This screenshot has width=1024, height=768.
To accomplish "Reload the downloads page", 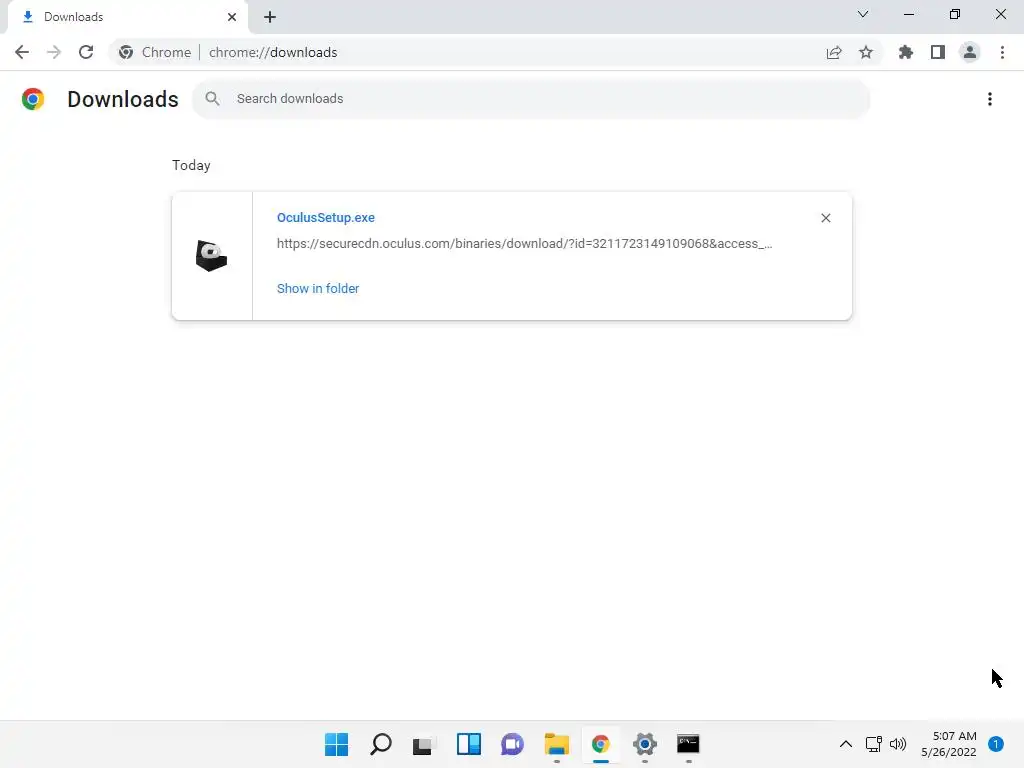I will (86, 52).
